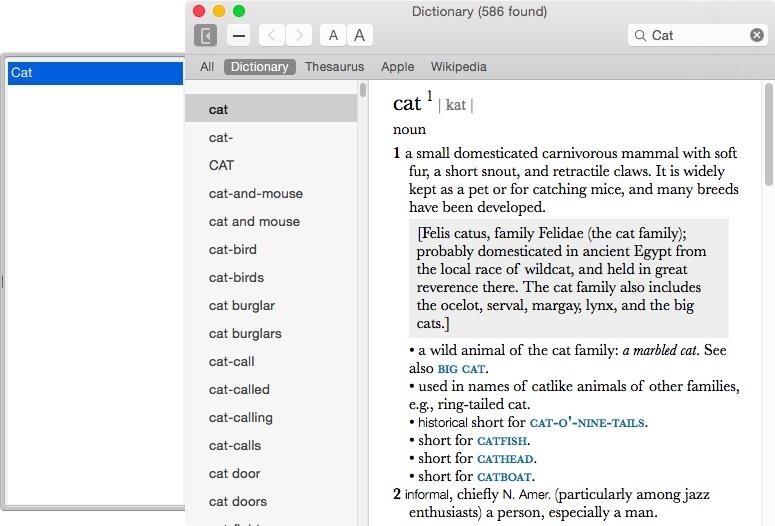Select the 'cat' entry in list
The image size is (775, 526).
click(271, 109)
